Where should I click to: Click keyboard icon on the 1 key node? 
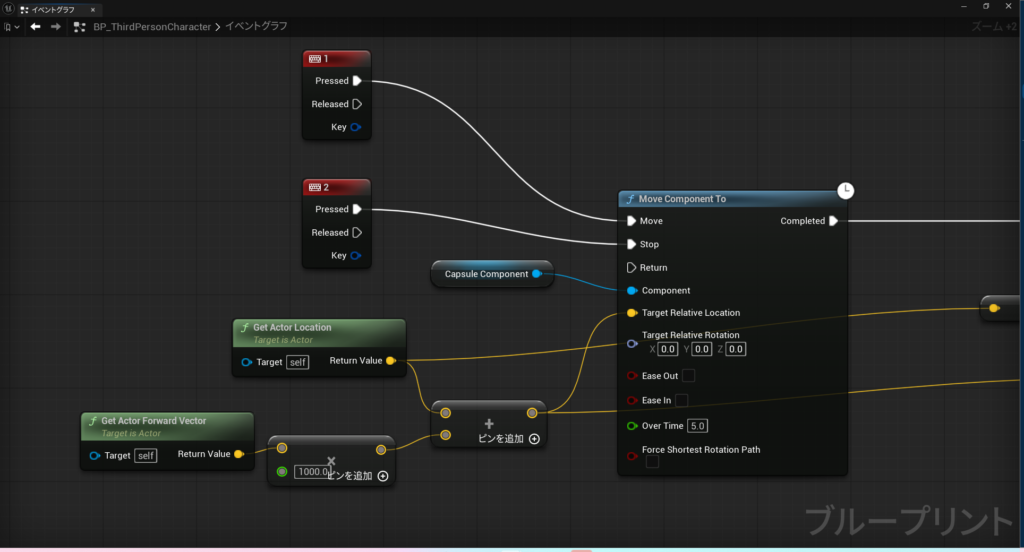click(314, 59)
